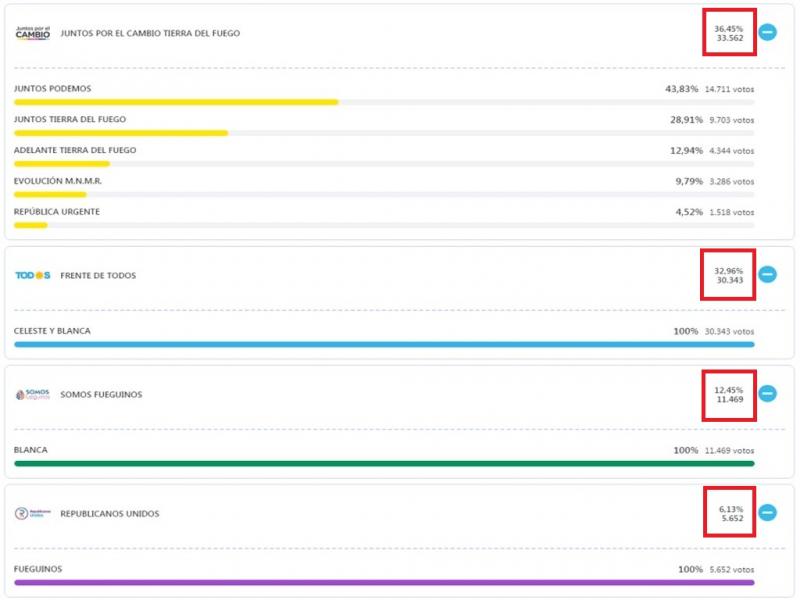Viewport: 800px width, 600px height.
Task: Click the list name 'JUNTOS PODEMOS'
Action: (53, 89)
